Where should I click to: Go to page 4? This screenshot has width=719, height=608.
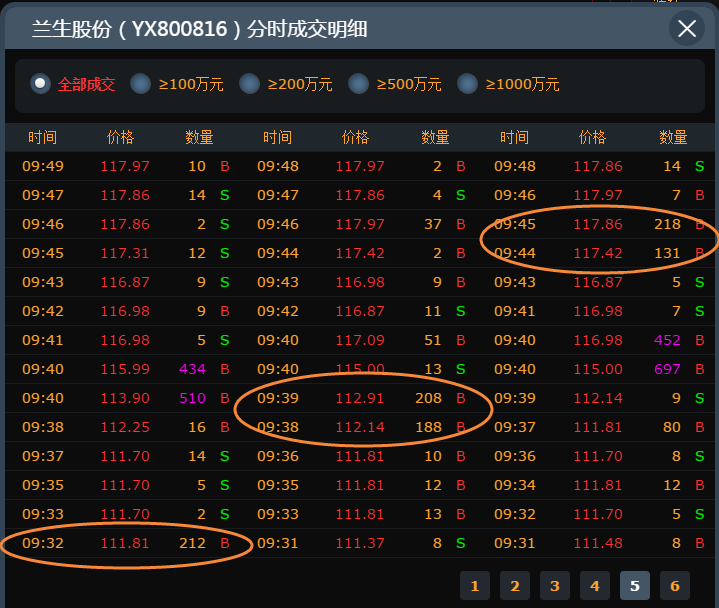pyautogui.click(x=595, y=586)
